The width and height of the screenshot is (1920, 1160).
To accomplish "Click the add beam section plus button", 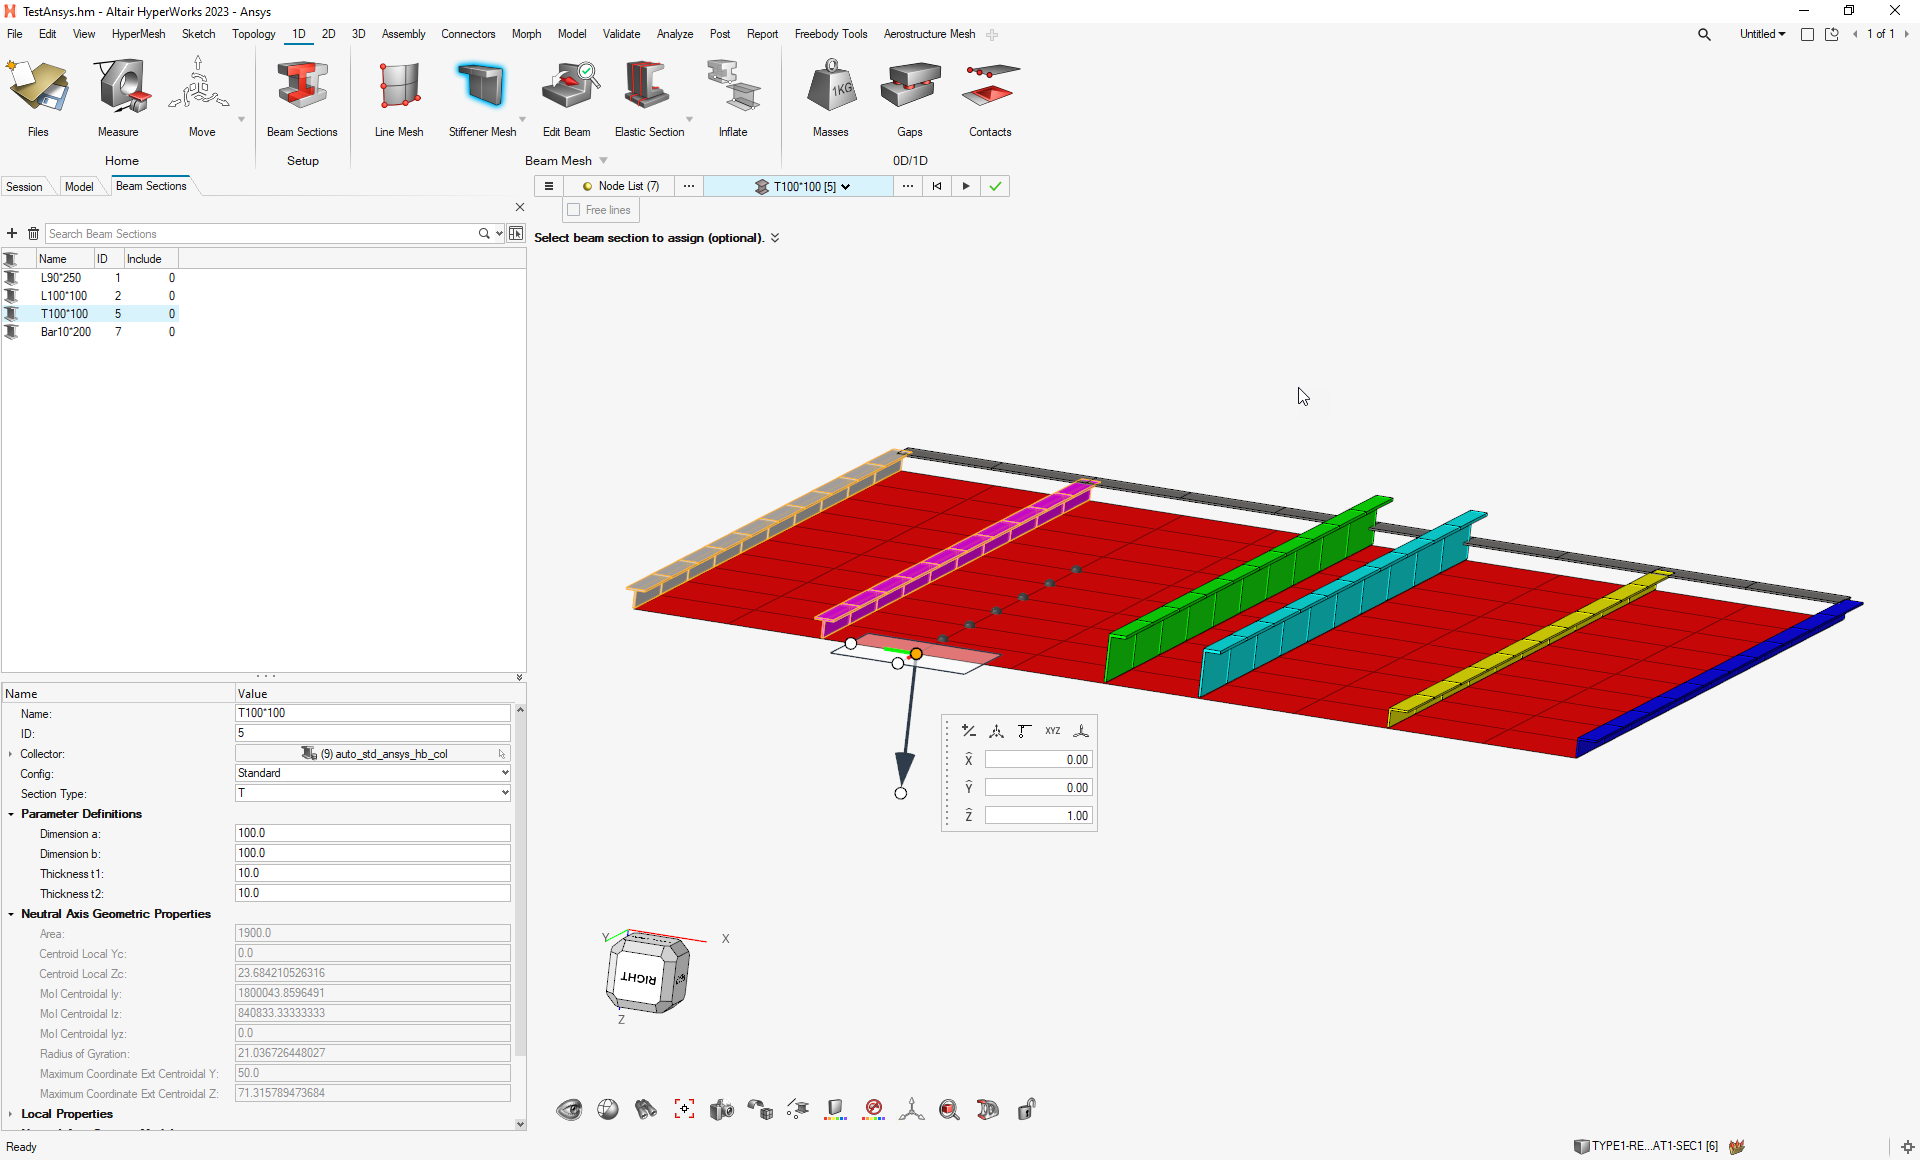I will (12, 233).
